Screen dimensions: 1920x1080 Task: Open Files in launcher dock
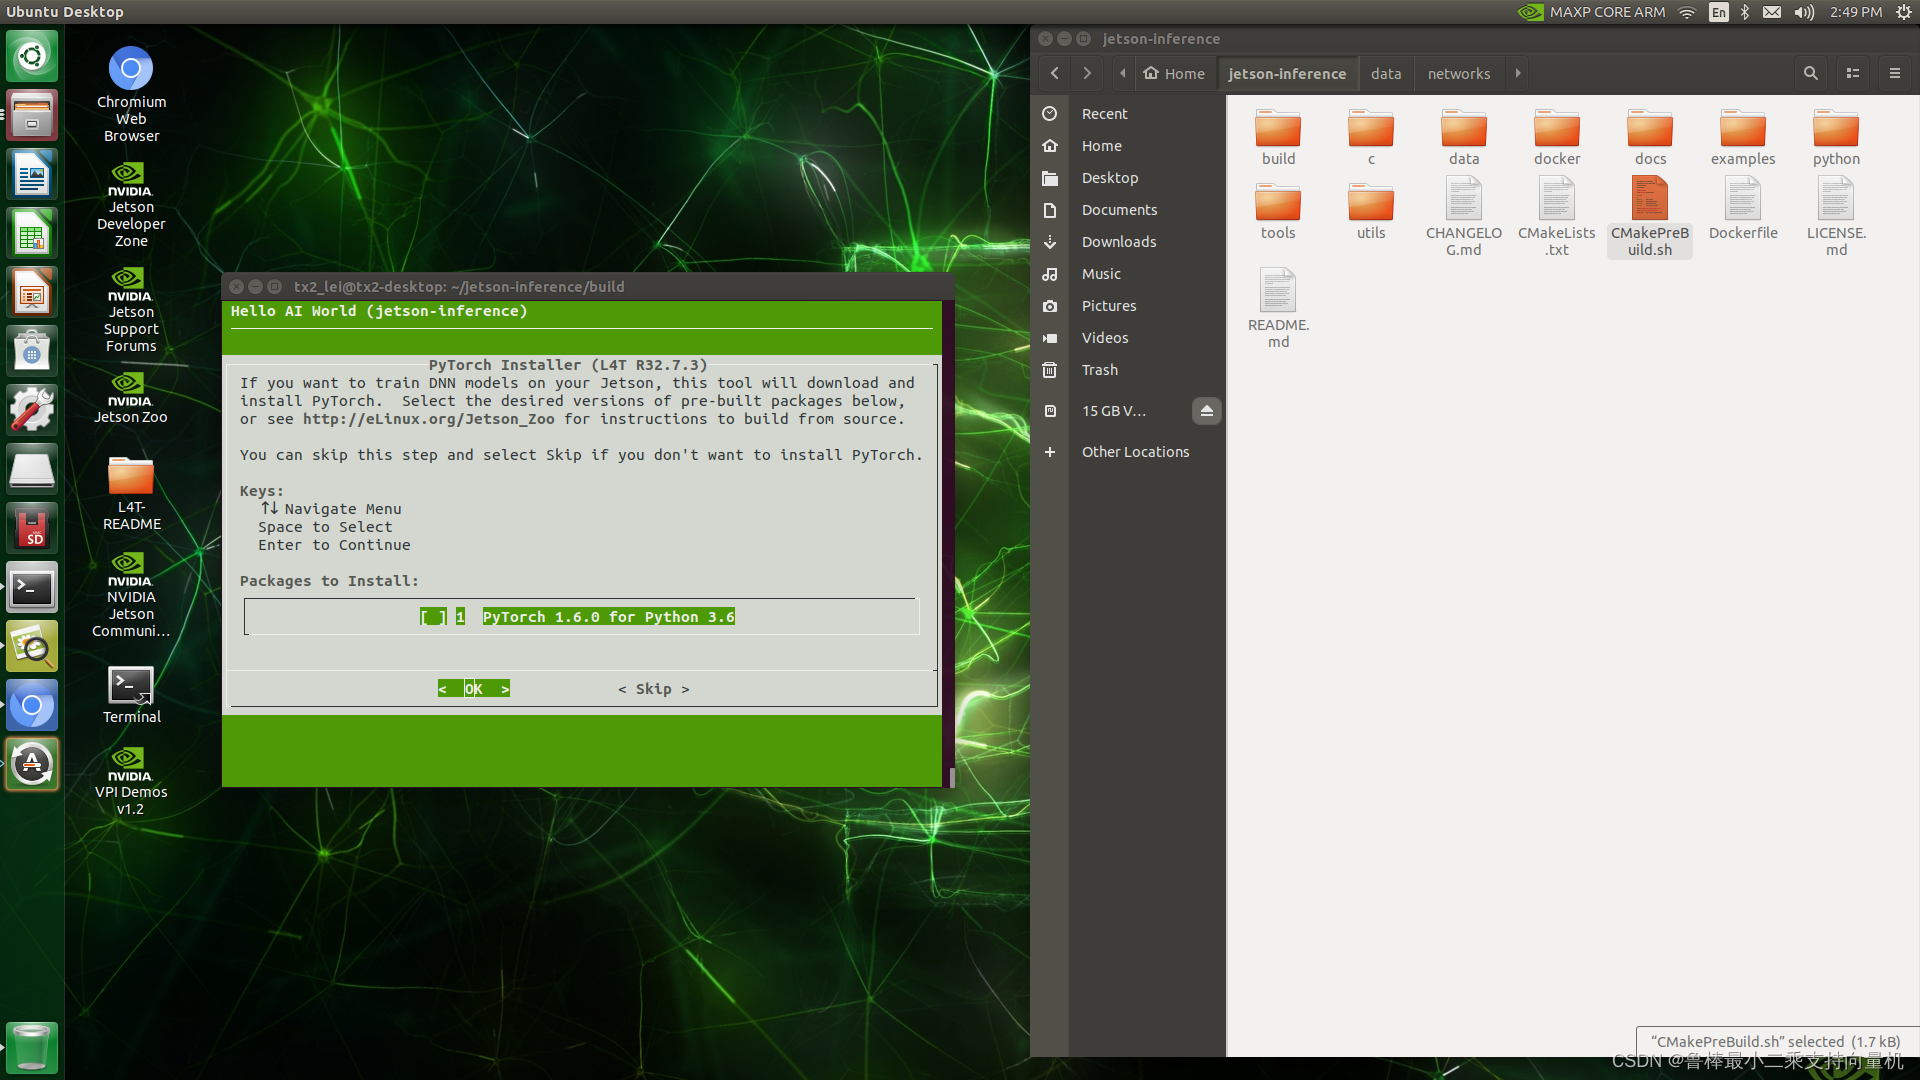click(32, 115)
